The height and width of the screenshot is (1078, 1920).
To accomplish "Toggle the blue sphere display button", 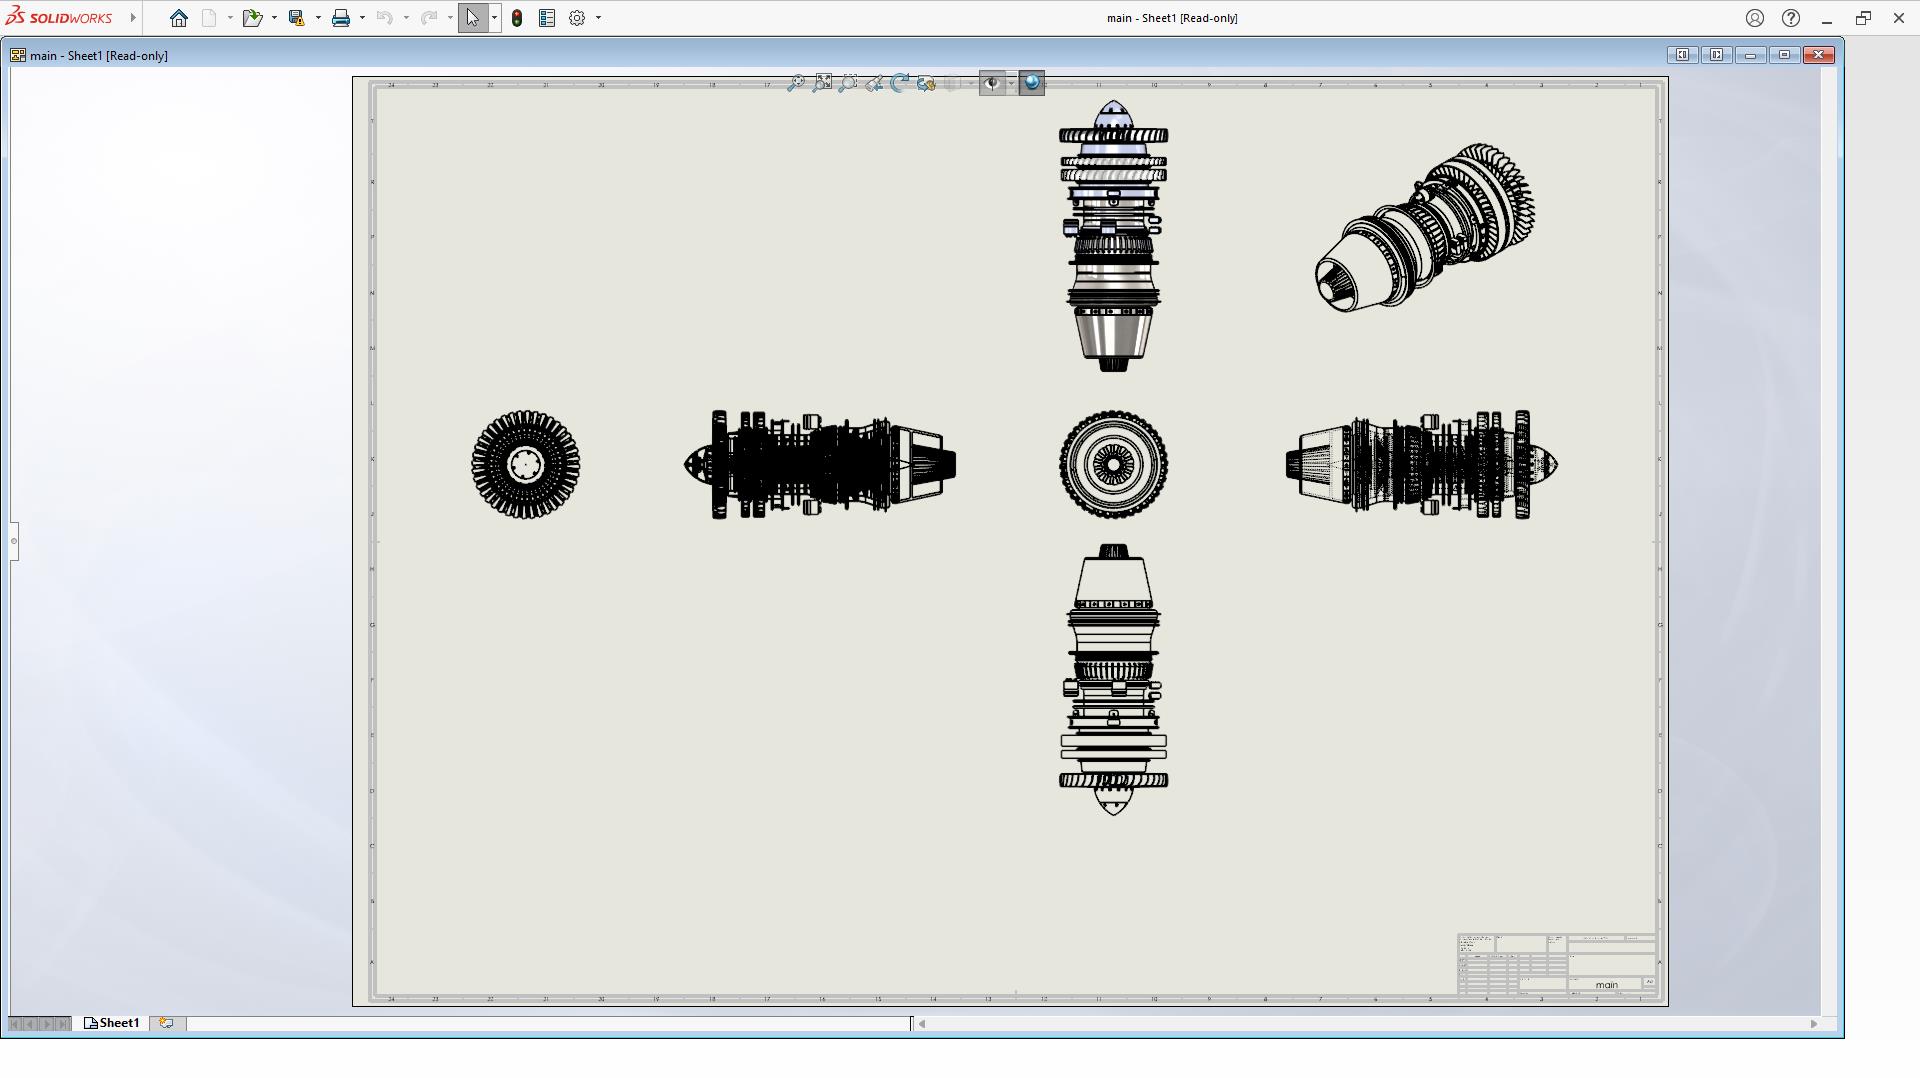I will 1032,83.
